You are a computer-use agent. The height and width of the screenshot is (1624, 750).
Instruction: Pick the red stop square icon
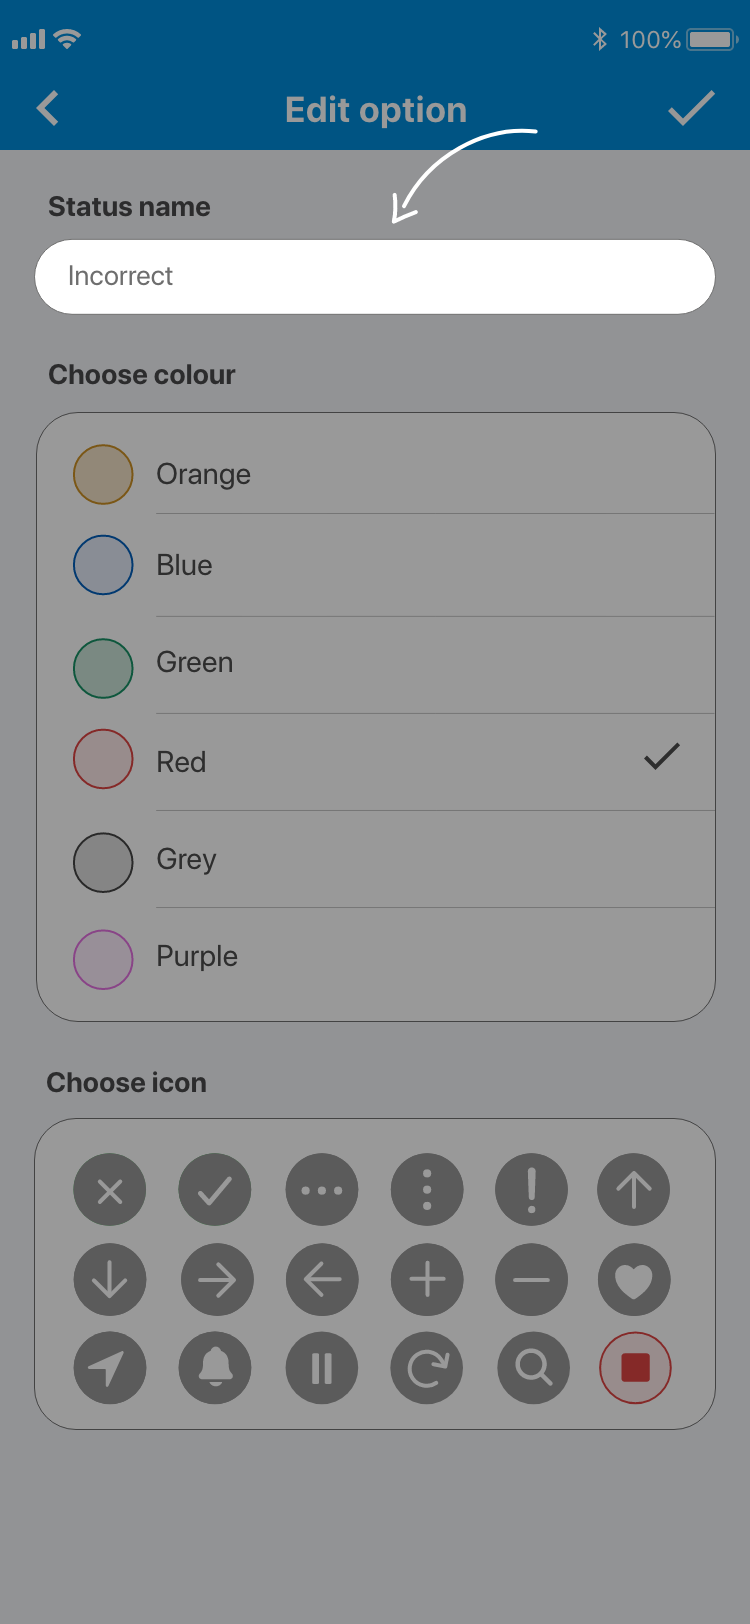click(x=635, y=1367)
